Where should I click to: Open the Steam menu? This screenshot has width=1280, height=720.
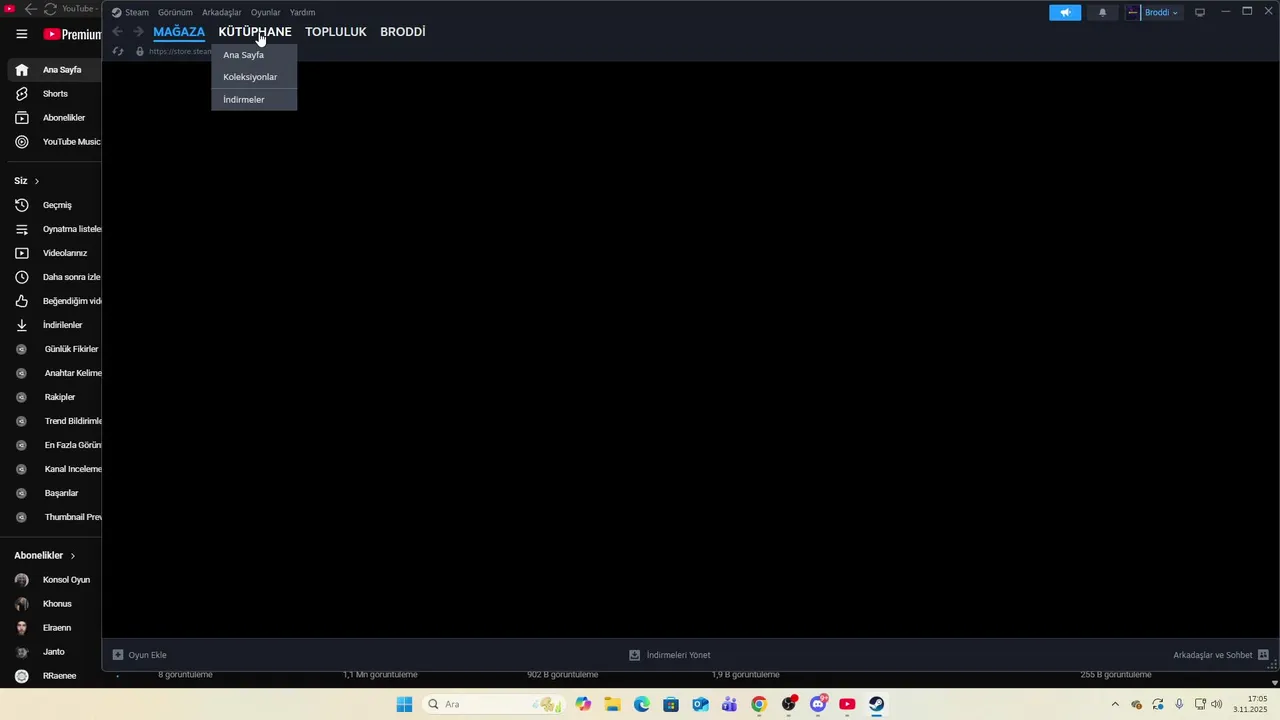[130, 12]
